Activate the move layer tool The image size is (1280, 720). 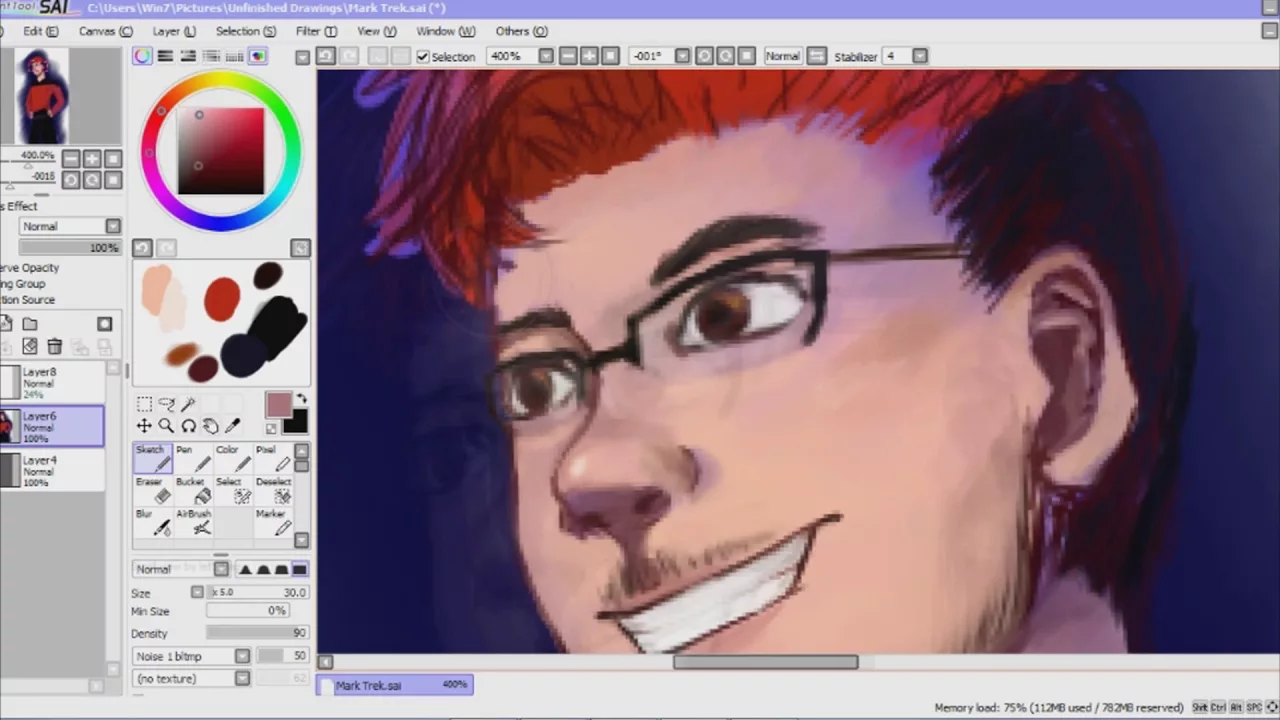(x=144, y=426)
